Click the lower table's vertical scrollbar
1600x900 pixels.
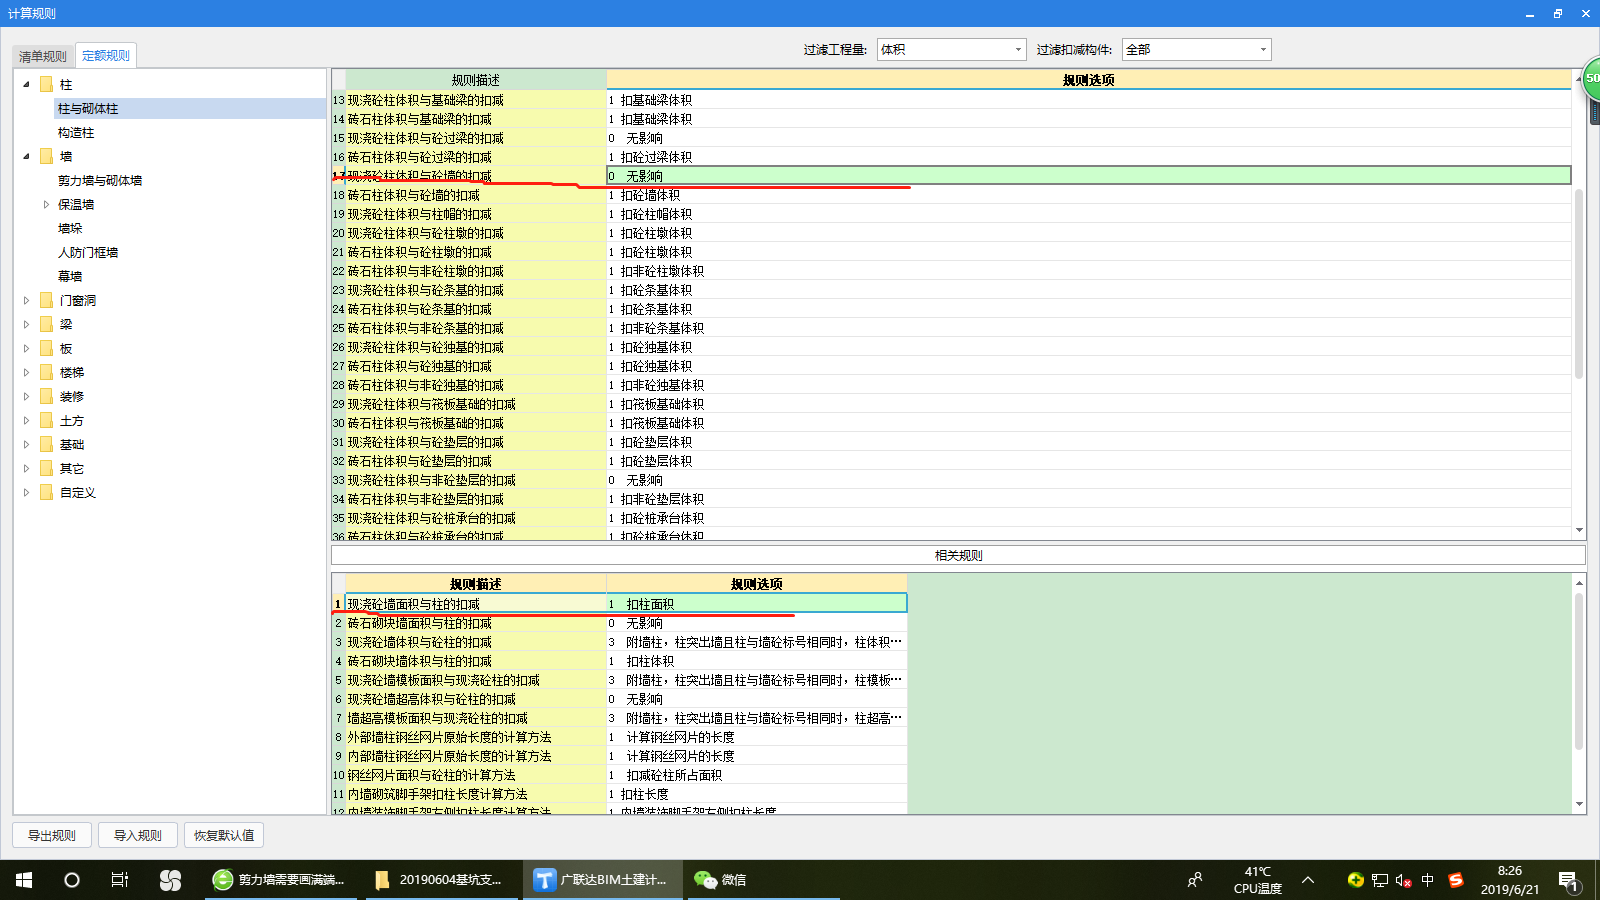1579,670
